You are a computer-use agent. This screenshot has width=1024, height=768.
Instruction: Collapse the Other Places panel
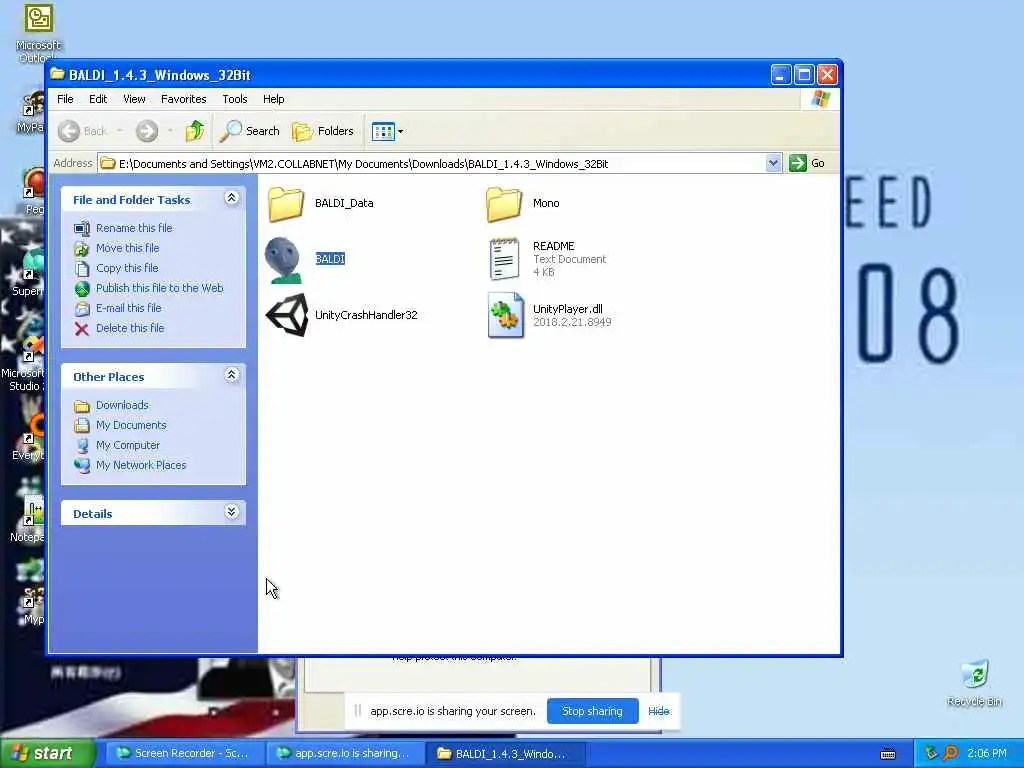coord(231,375)
